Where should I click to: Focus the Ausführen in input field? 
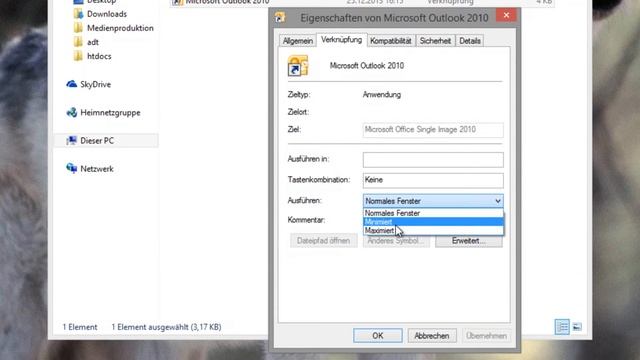click(433, 160)
